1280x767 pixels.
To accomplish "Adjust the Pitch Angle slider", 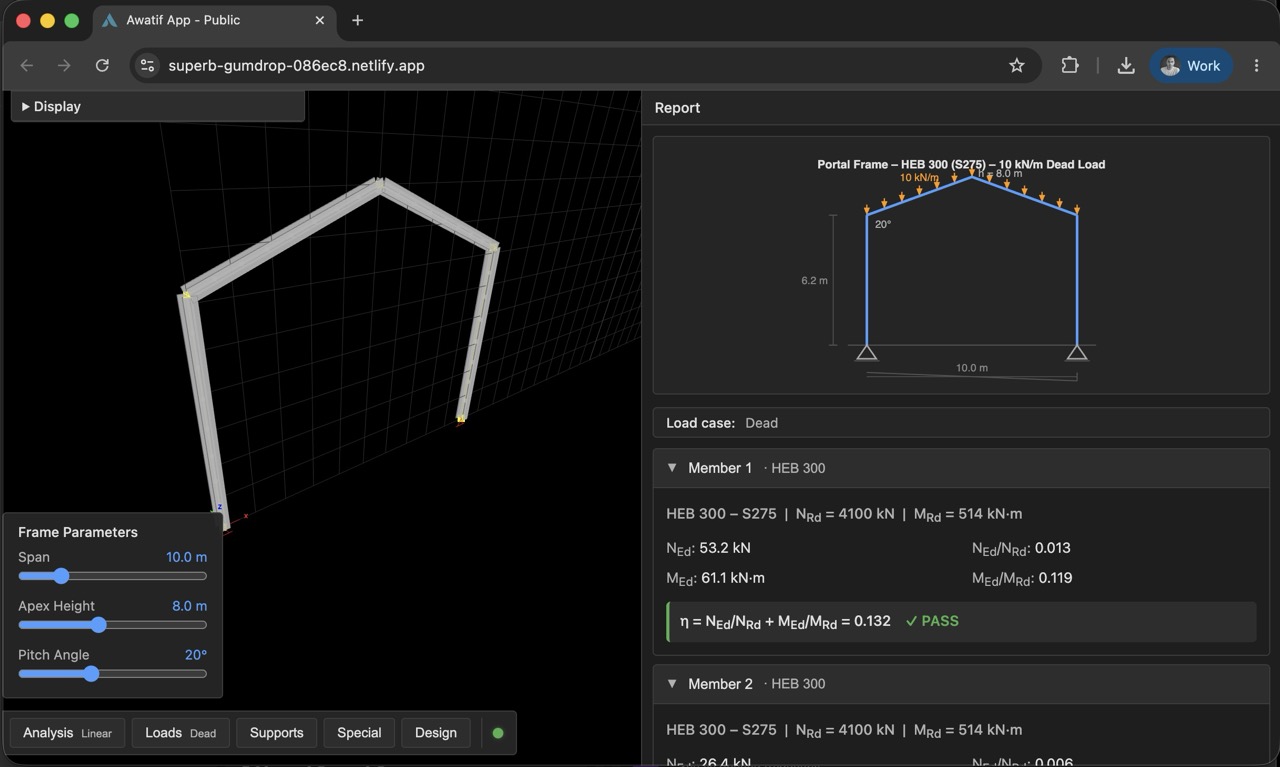I will point(112,674).
